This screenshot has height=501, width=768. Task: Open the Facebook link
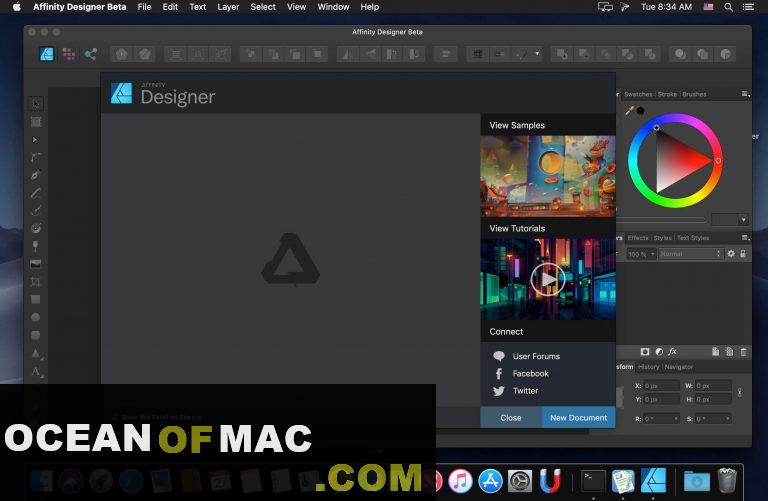click(x=530, y=373)
